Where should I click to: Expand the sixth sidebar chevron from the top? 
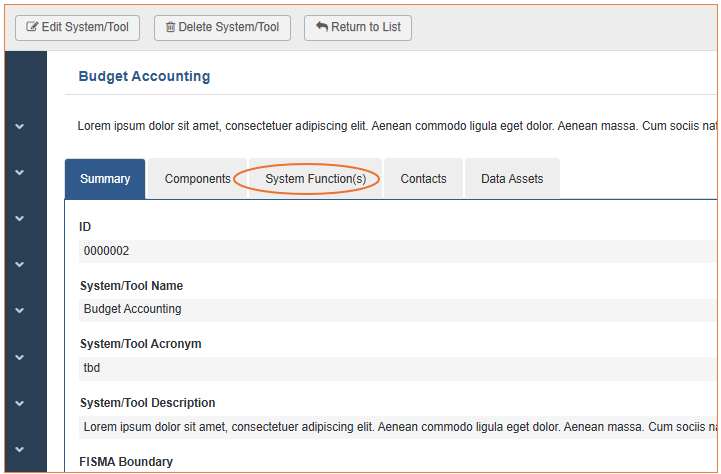pos(19,357)
